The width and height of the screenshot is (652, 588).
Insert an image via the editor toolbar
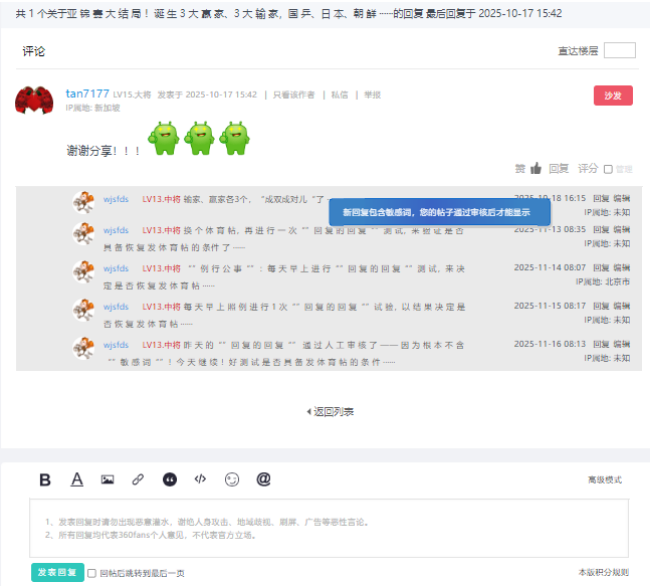(x=107, y=479)
